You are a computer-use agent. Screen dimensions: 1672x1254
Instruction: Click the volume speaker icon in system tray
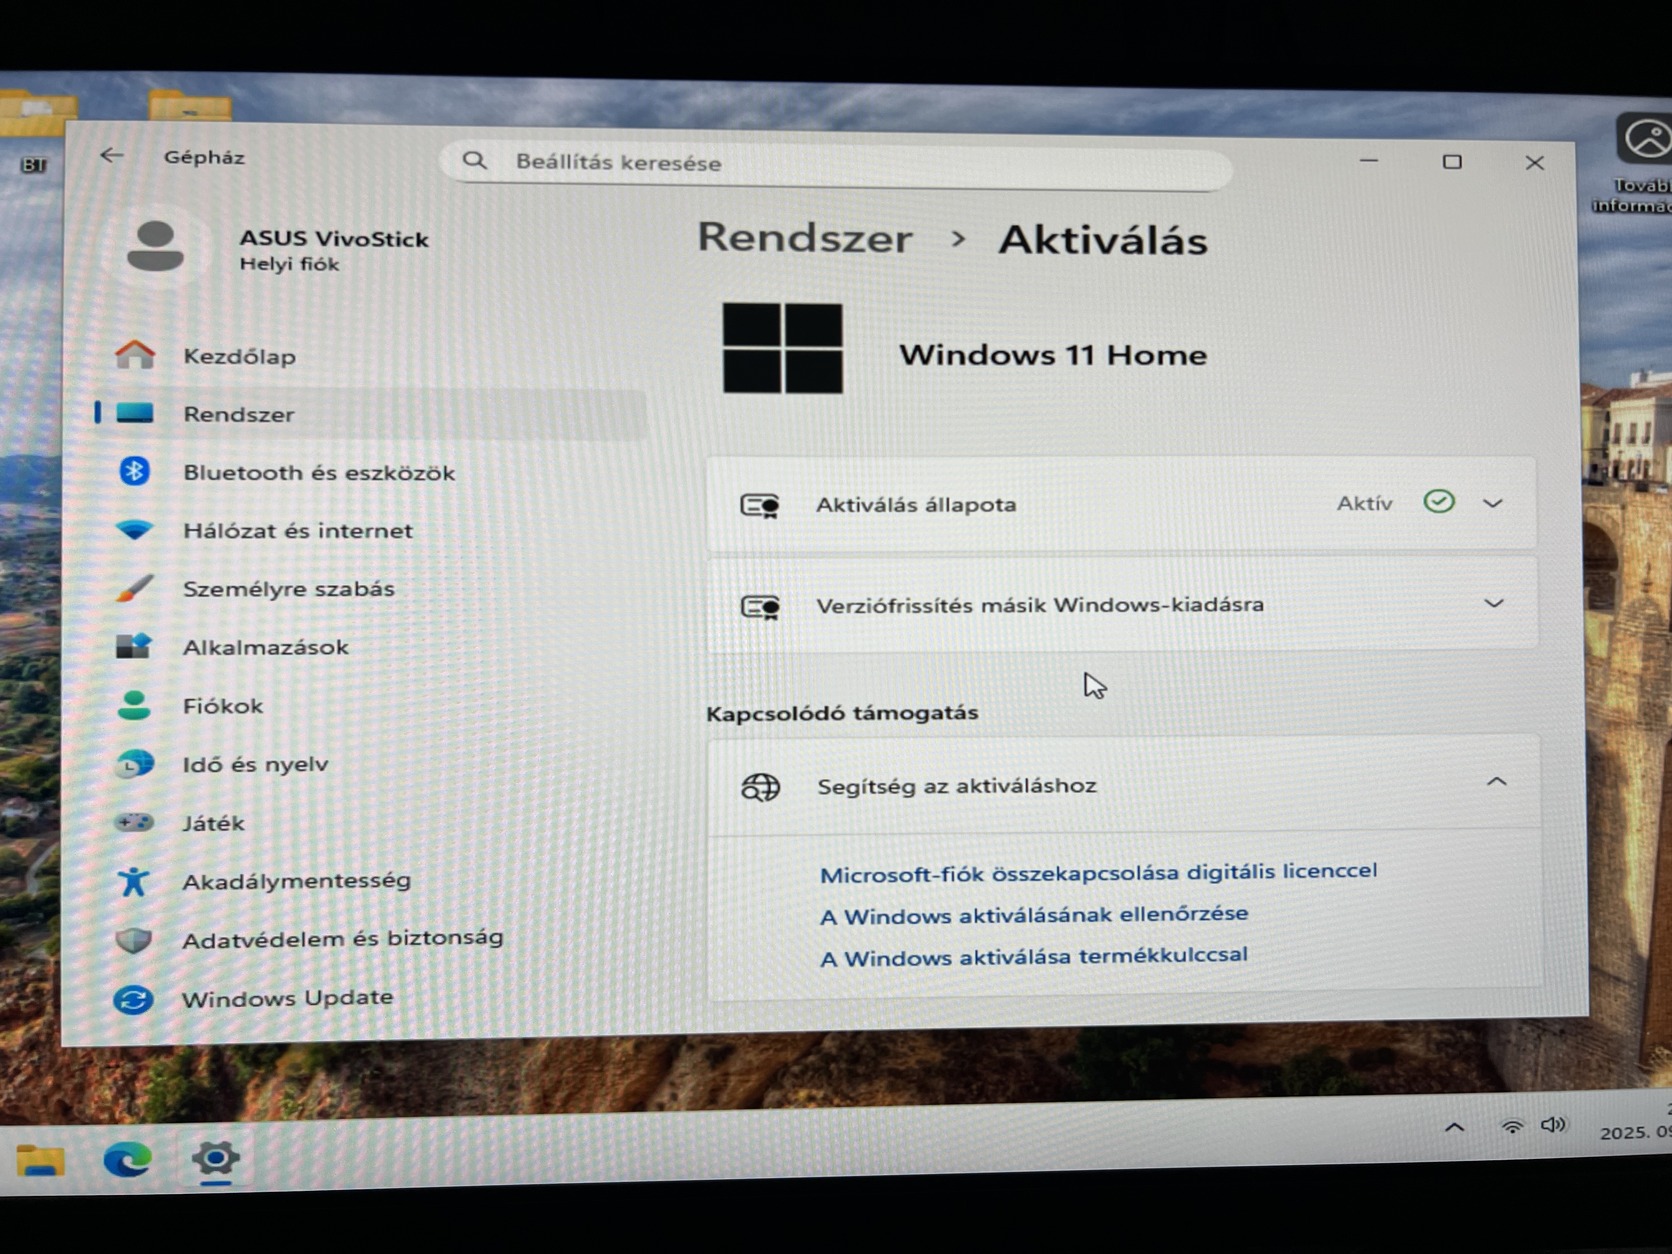[1553, 1125]
